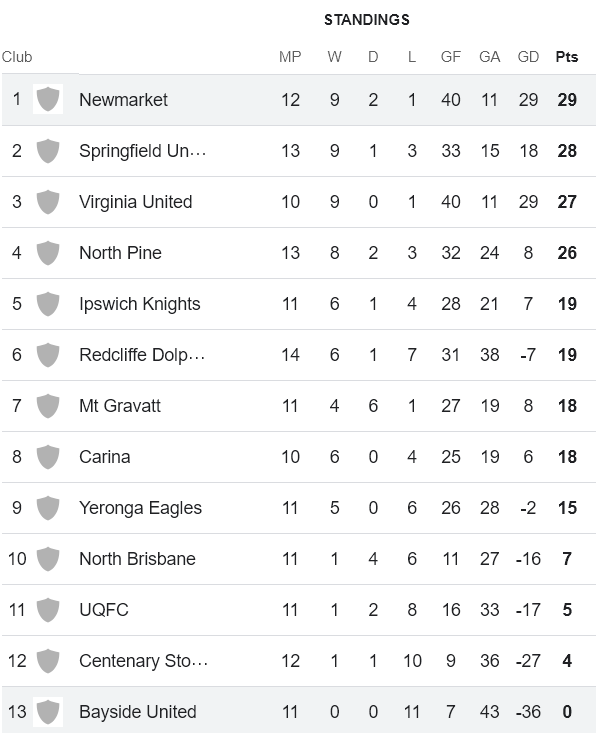Image resolution: width=596 pixels, height=733 pixels.
Task: Click the Club column header
Action: point(17,57)
